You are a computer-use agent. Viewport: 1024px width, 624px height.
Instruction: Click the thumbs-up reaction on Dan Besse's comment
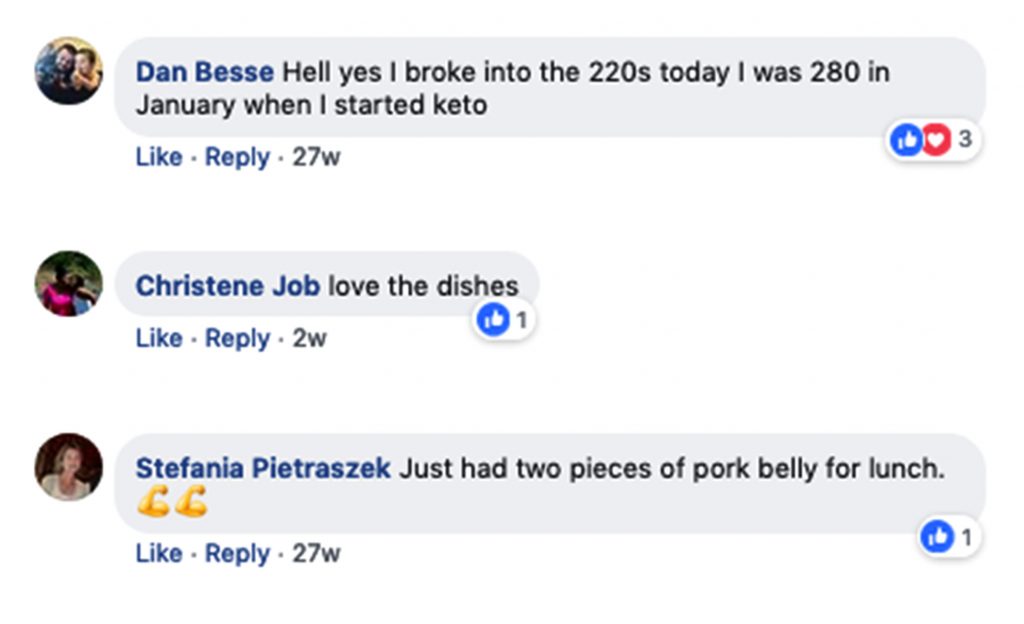(x=906, y=141)
